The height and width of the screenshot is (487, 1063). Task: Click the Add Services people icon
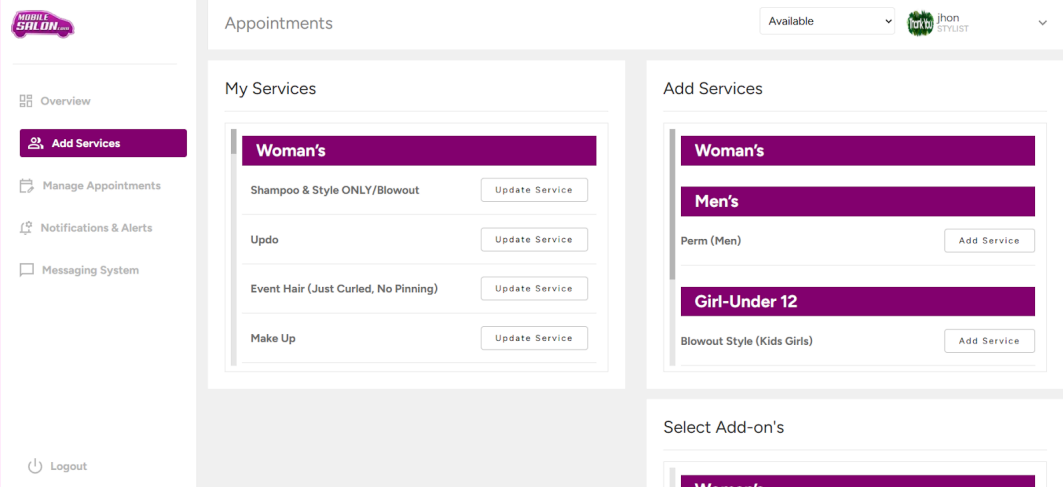coord(36,143)
